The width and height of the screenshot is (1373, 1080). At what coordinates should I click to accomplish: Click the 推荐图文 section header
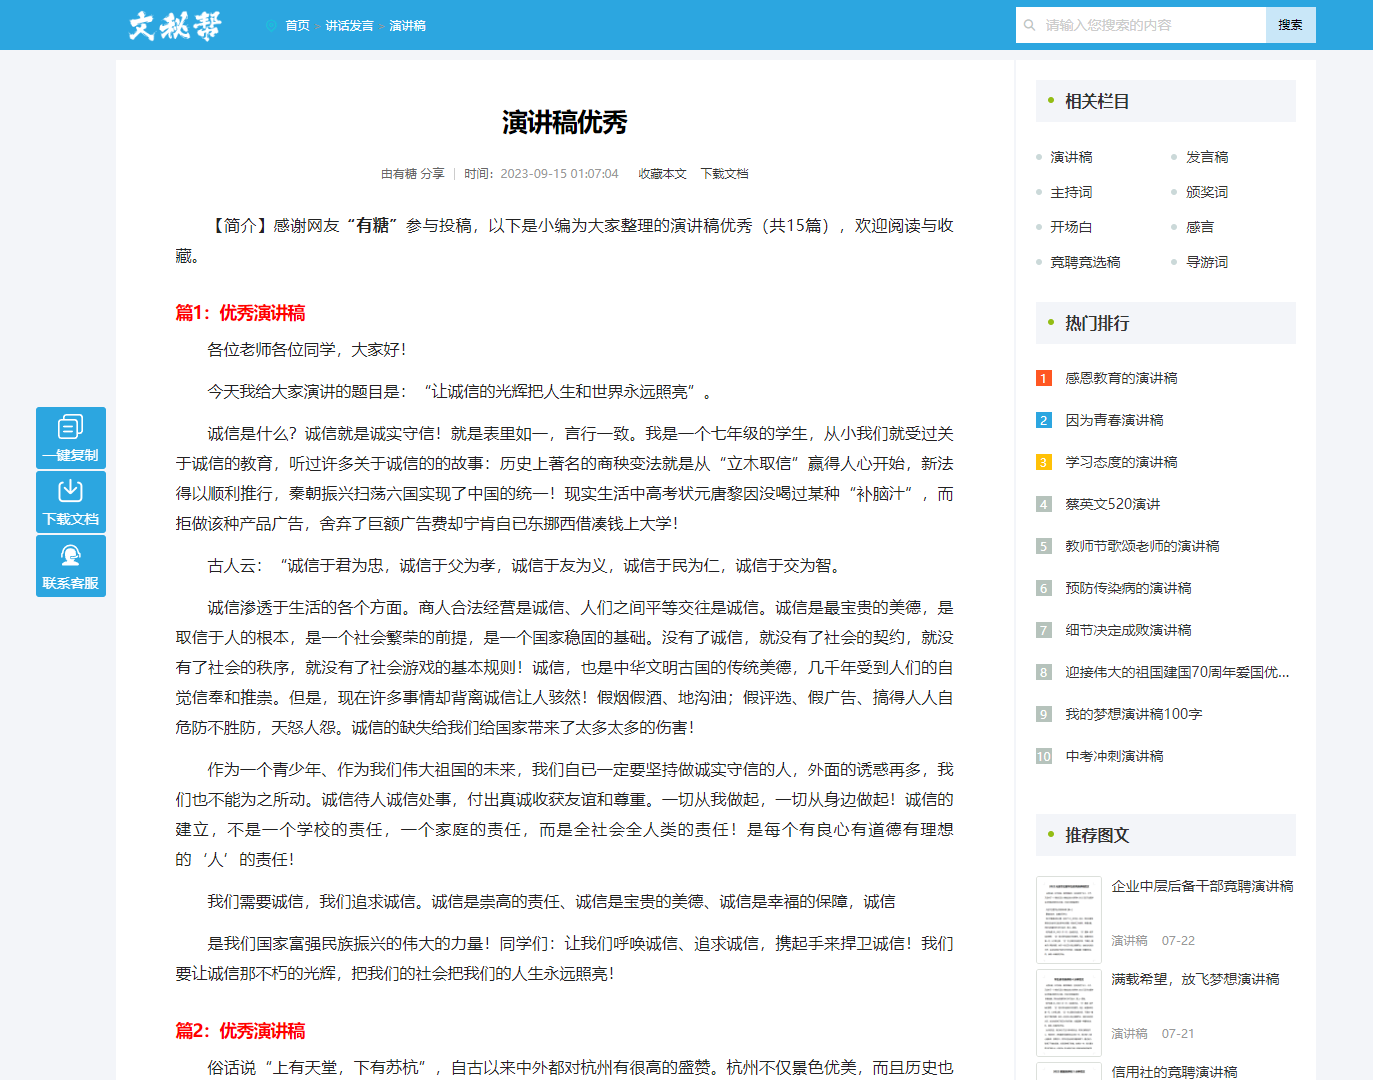(1166, 835)
